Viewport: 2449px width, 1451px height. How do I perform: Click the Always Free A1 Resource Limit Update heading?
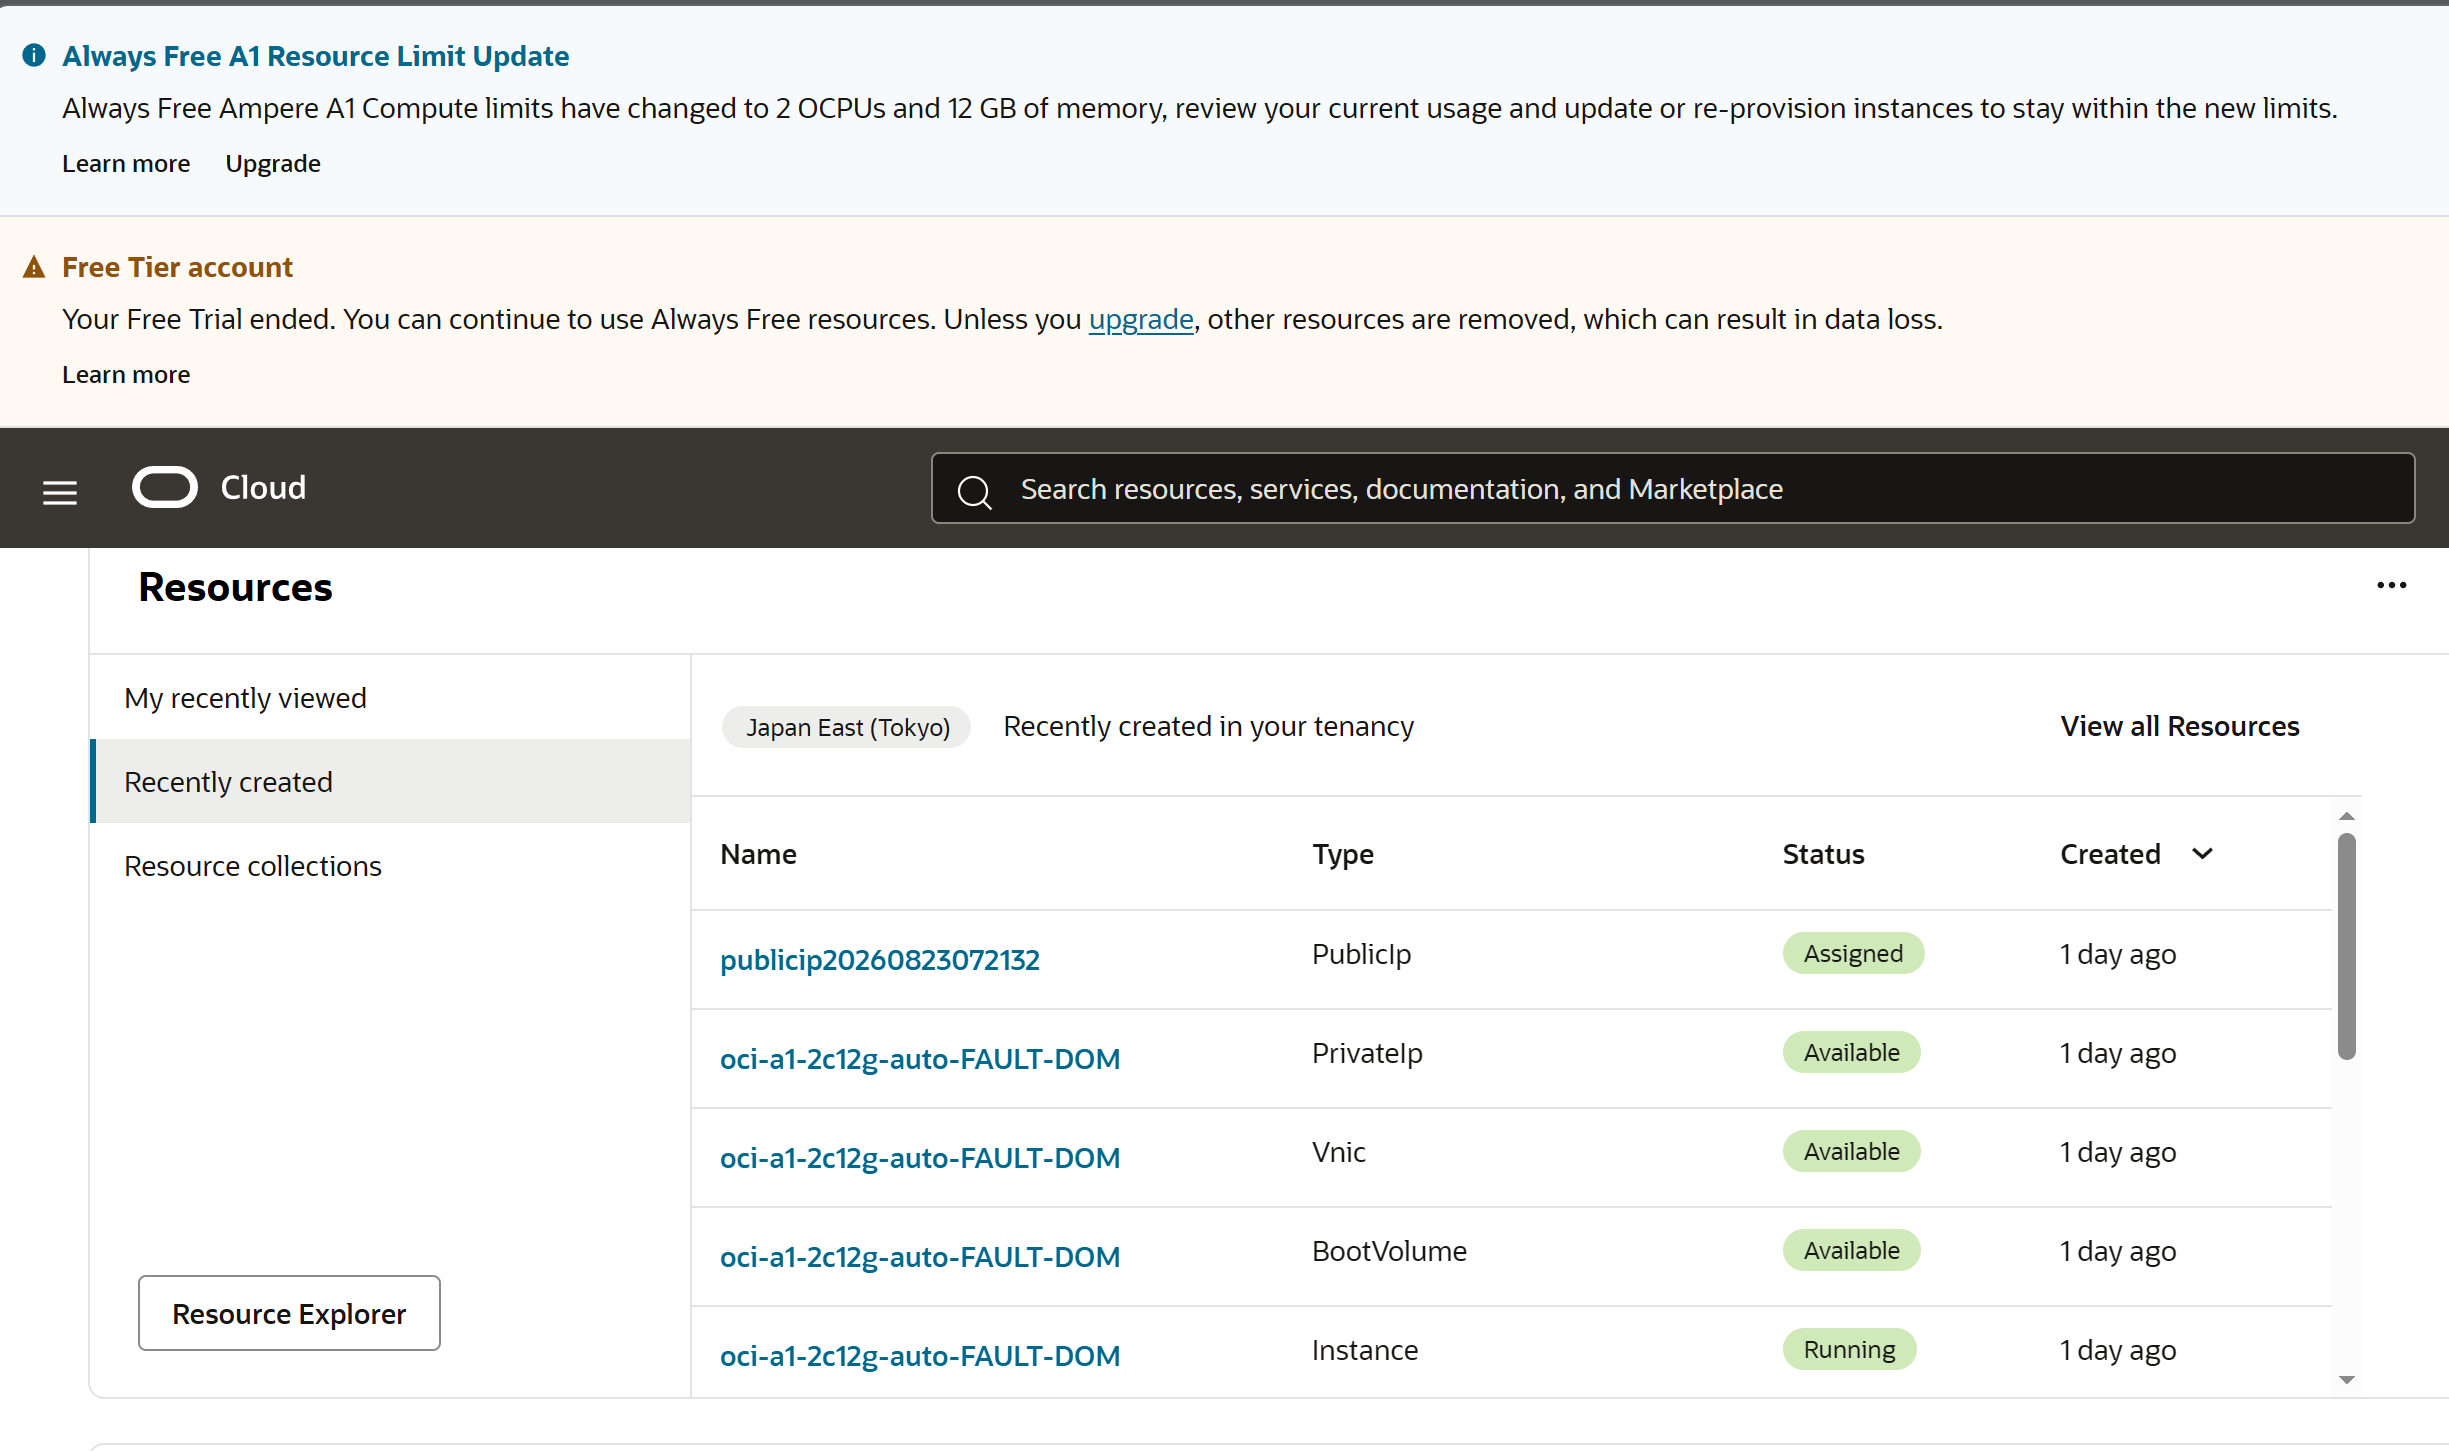pos(316,56)
